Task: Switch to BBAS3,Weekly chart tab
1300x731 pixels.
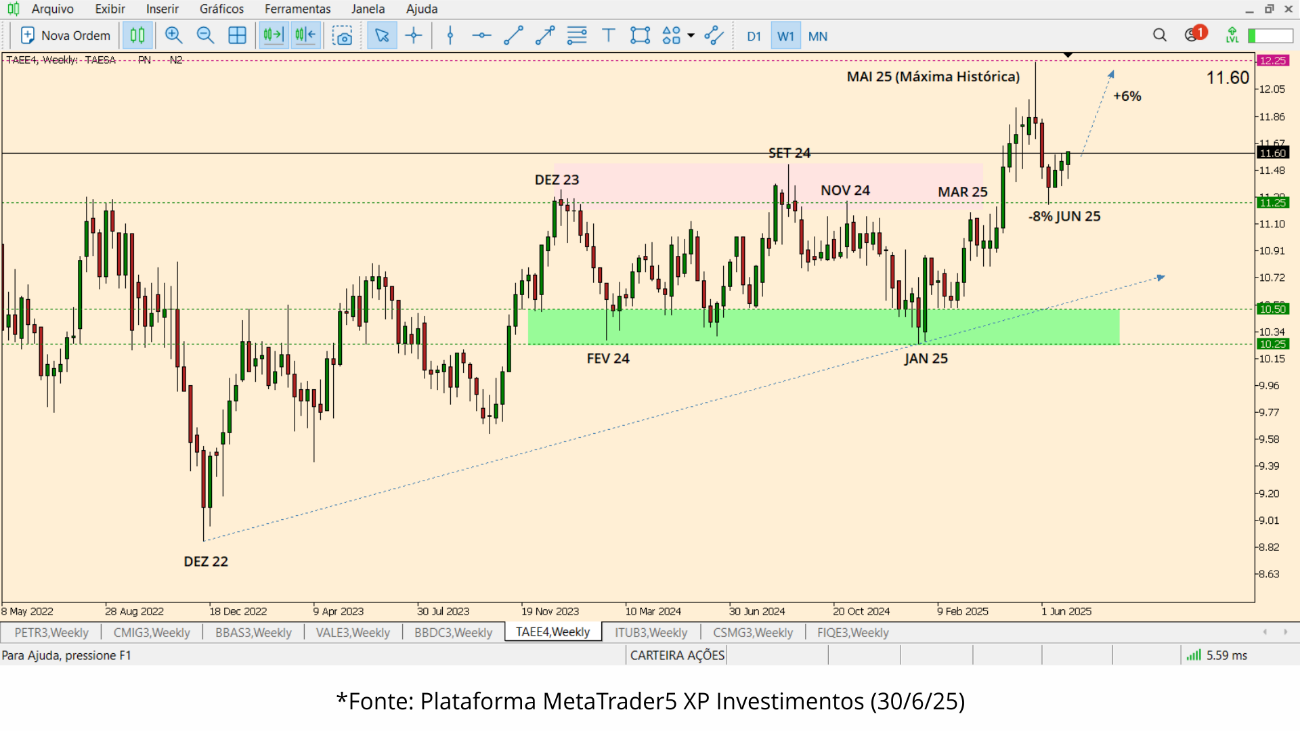Action: (x=253, y=632)
